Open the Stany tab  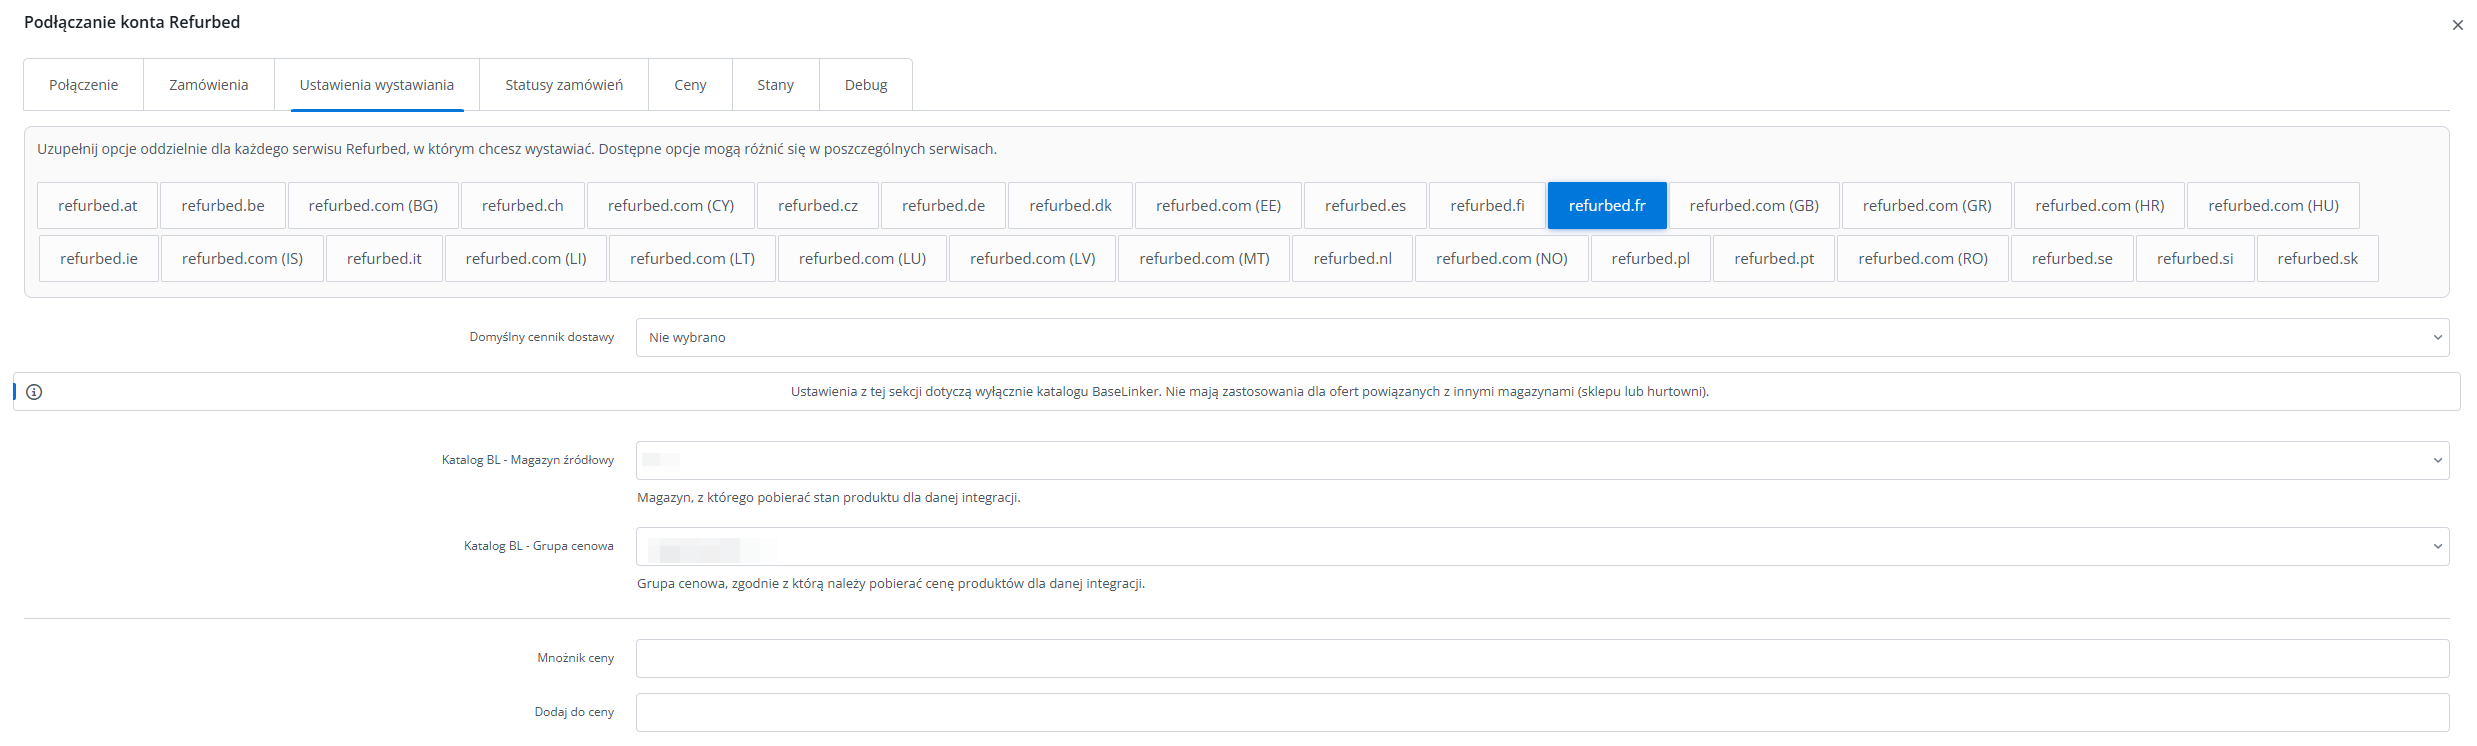[776, 85]
